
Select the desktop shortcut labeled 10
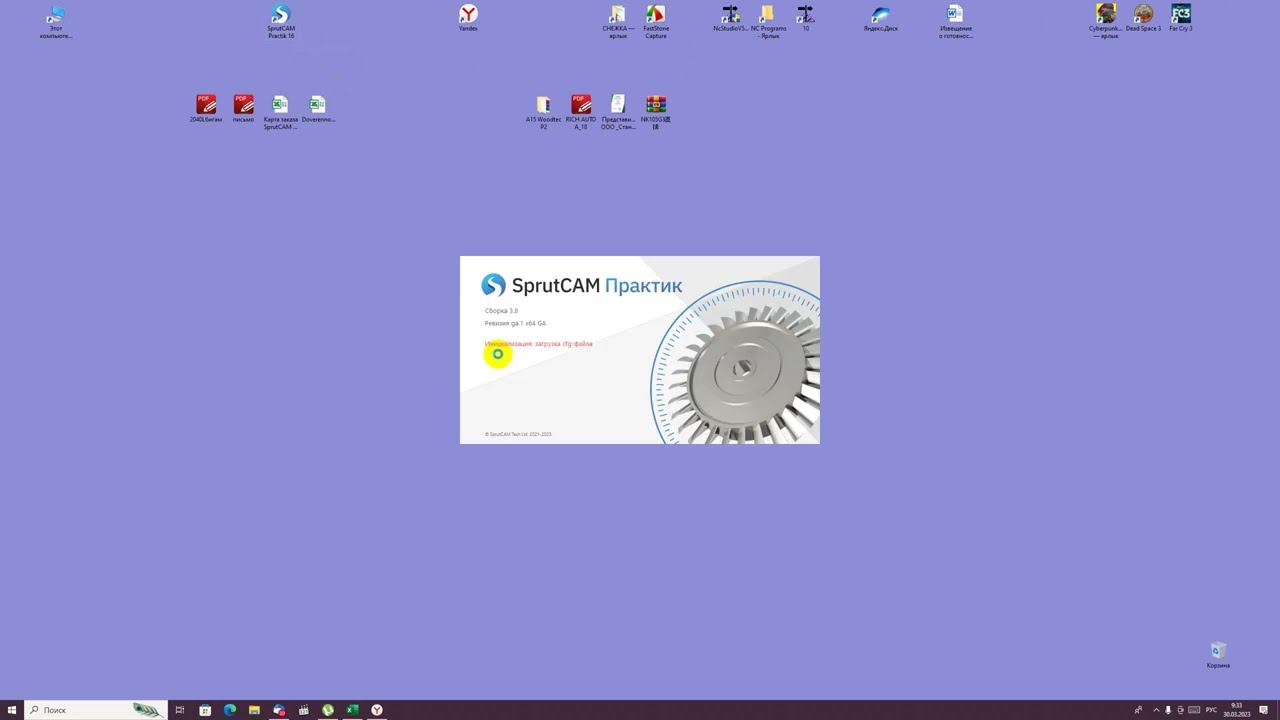(x=806, y=18)
